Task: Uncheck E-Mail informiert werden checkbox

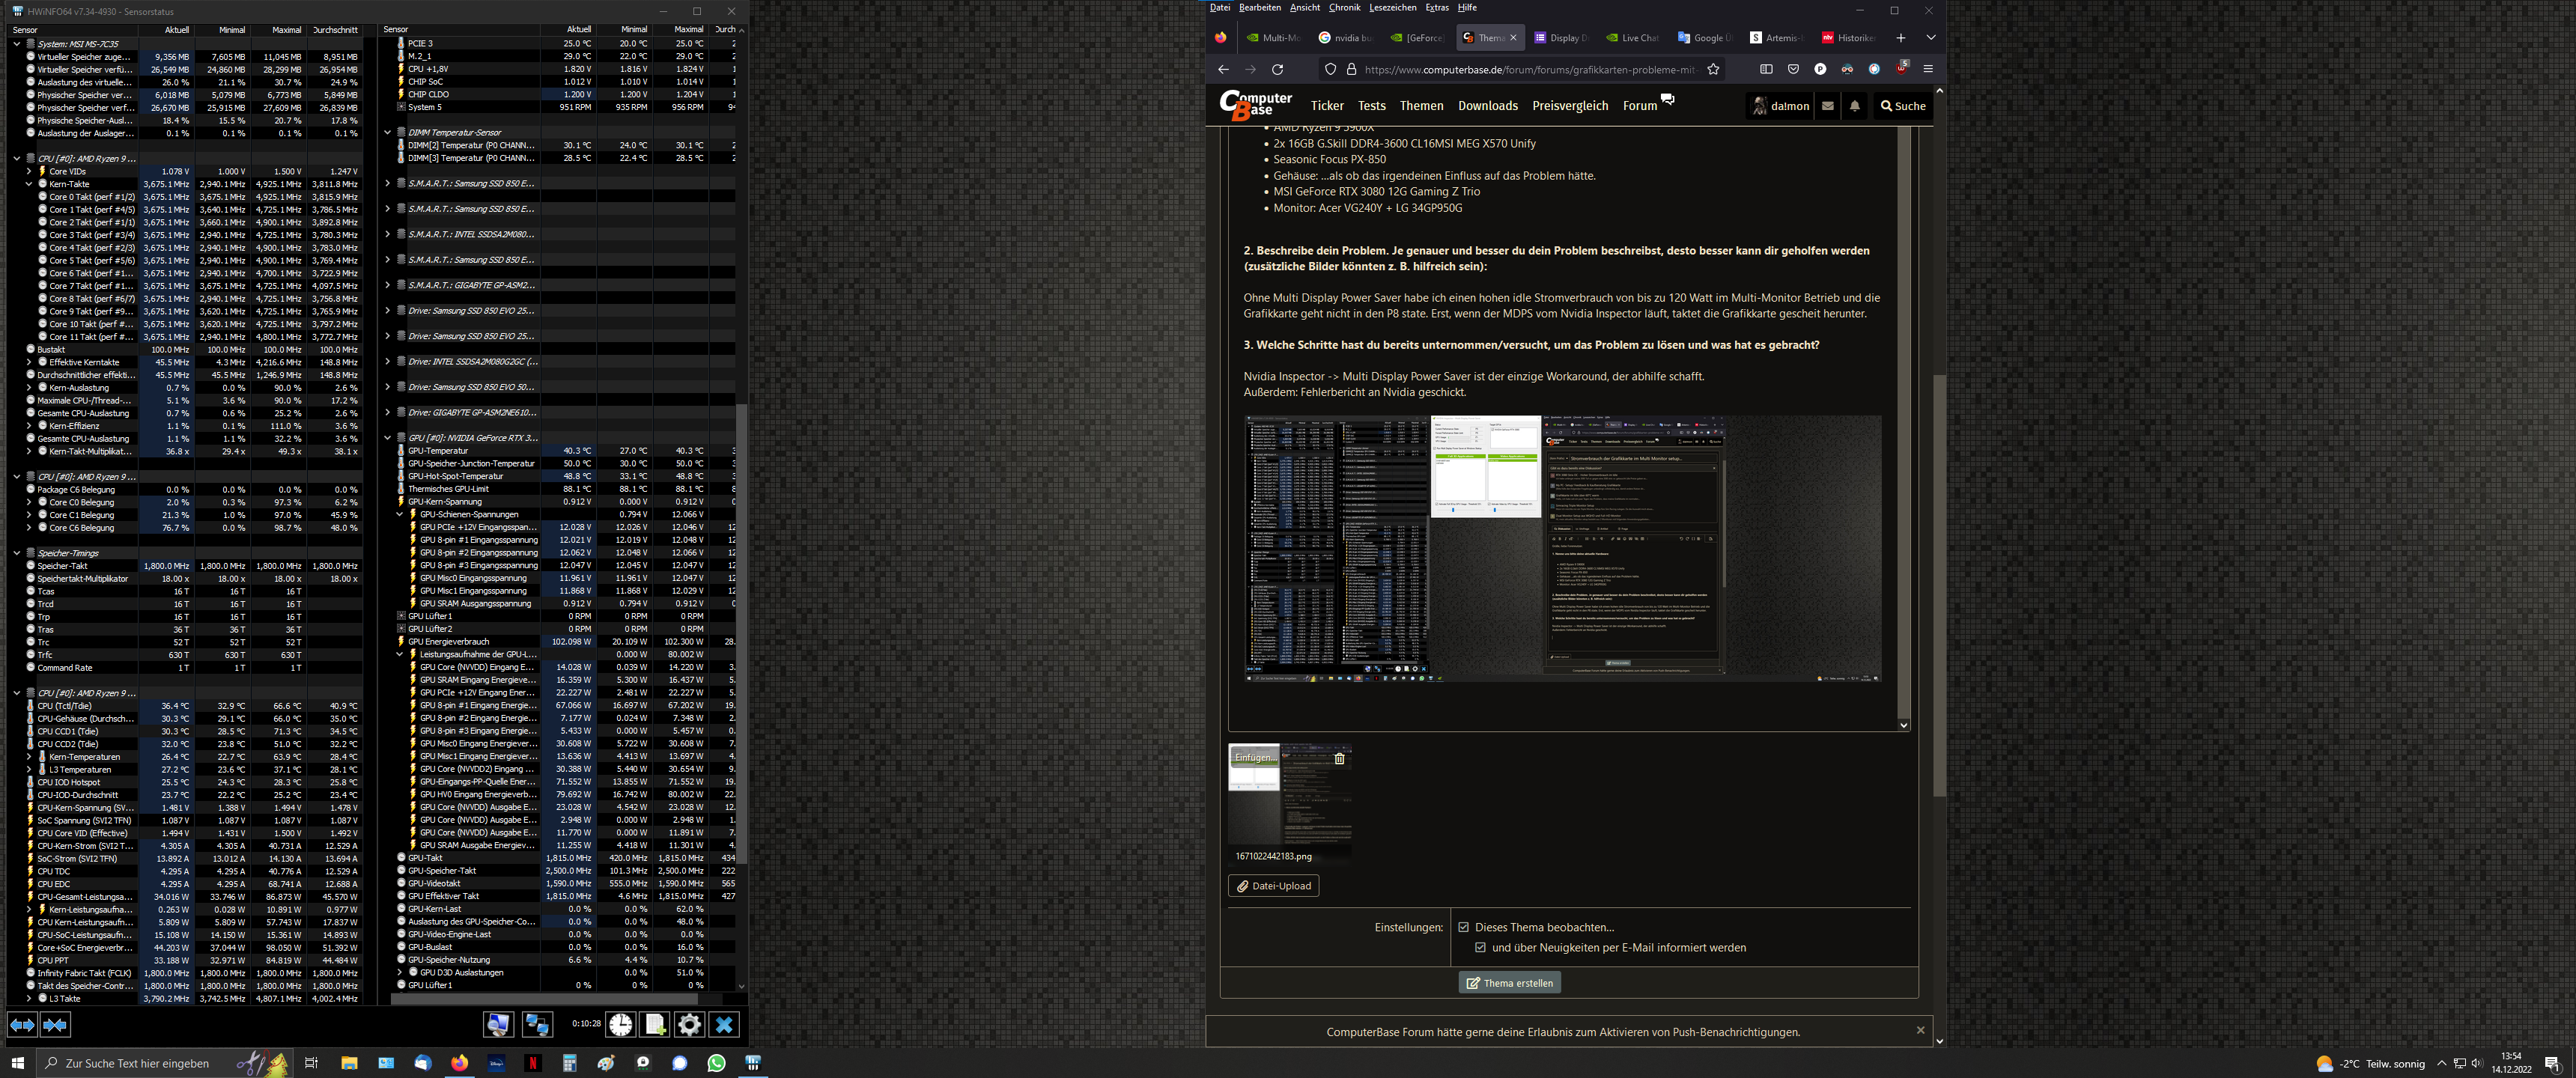Action: pyautogui.click(x=1480, y=947)
